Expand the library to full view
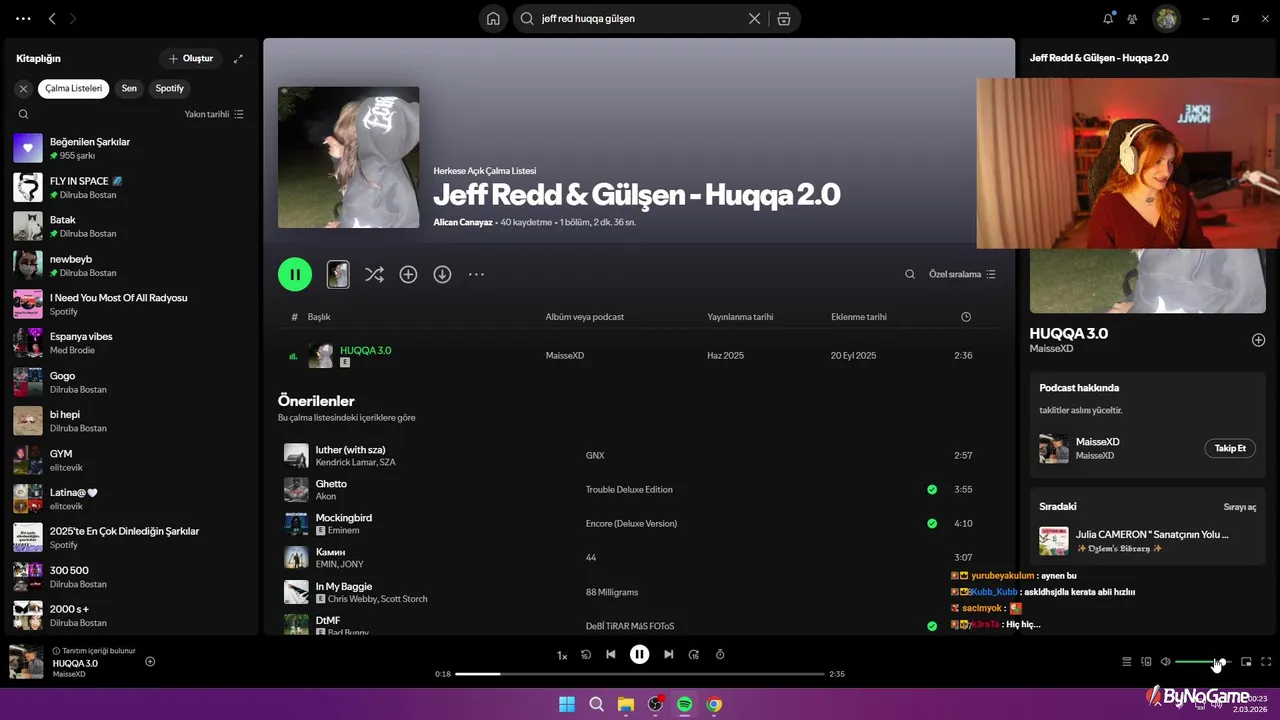Viewport: 1280px width, 720px height. (x=238, y=58)
